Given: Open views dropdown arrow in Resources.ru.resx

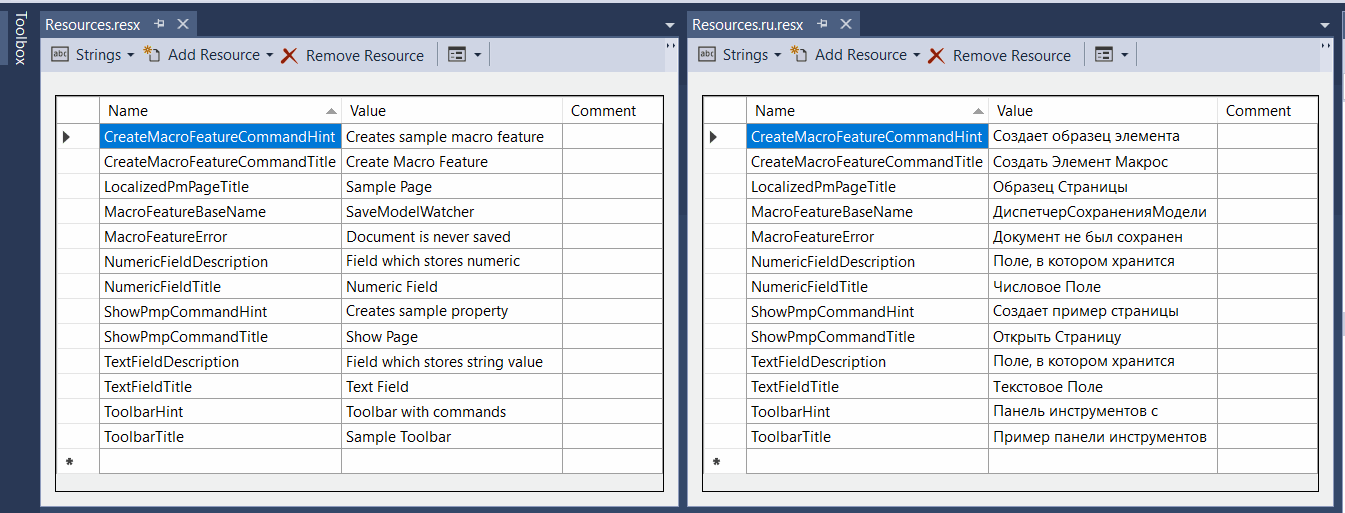Looking at the screenshot, I should [x=1124, y=55].
